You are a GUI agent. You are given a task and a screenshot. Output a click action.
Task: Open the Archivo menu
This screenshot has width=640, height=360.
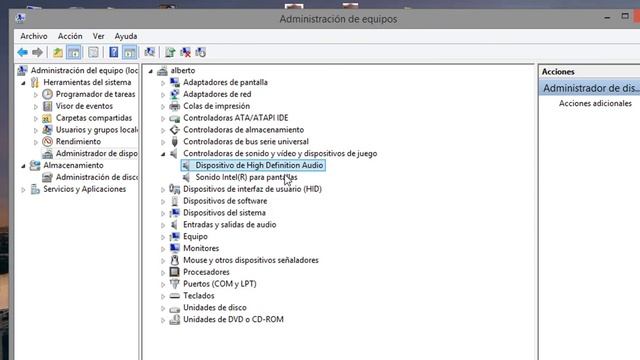click(x=34, y=36)
